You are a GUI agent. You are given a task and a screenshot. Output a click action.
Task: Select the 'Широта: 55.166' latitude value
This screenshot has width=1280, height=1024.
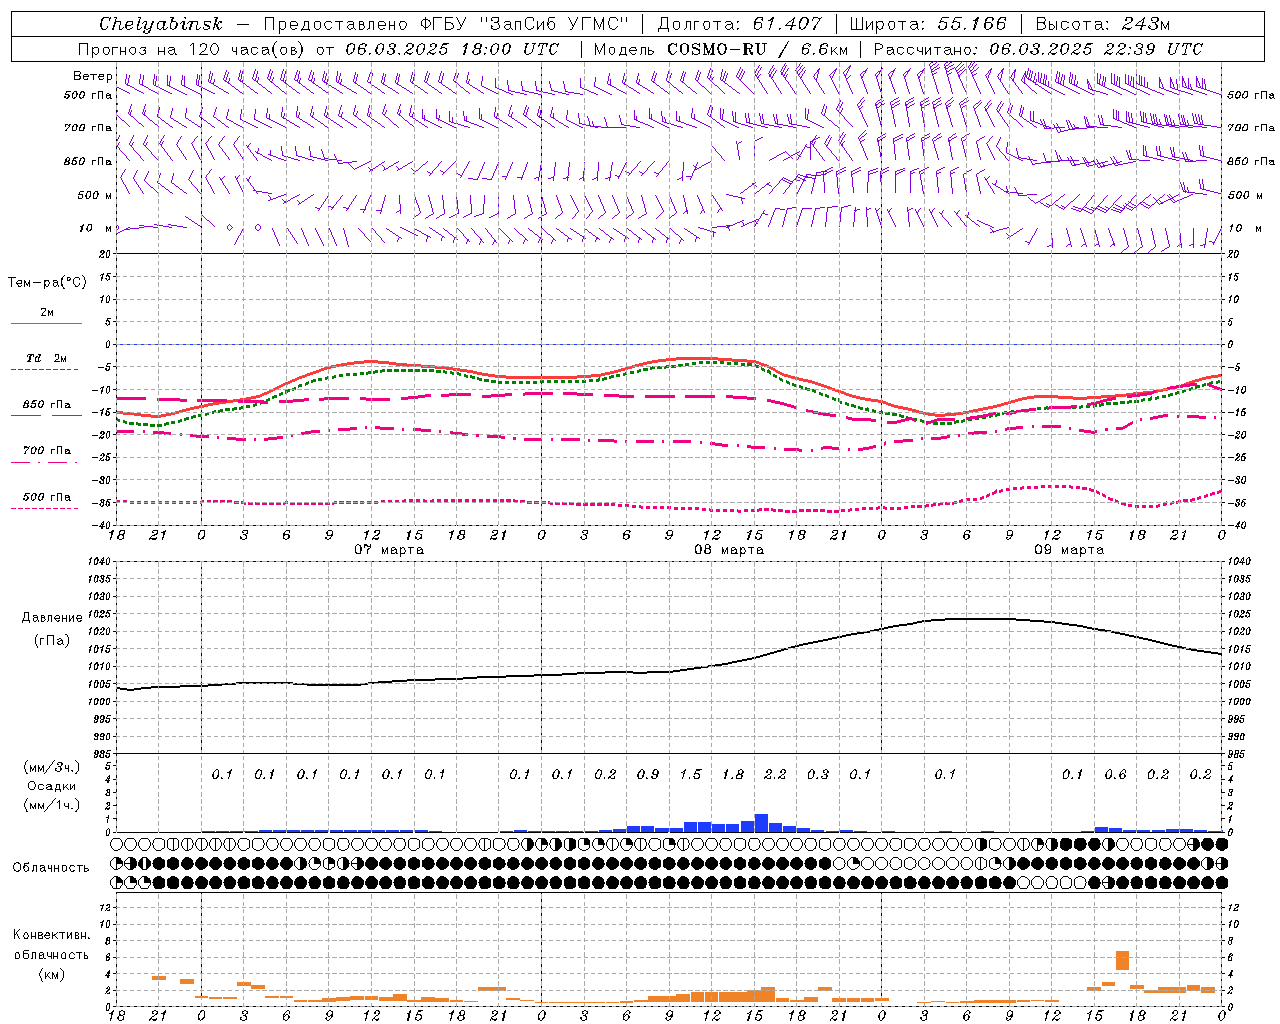pyautogui.click(x=927, y=24)
